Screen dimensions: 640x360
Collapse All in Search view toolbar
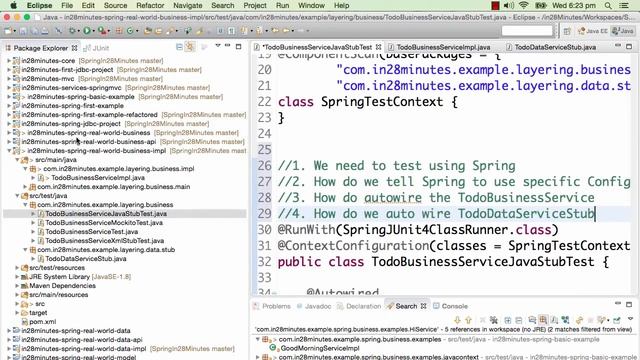tap(519, 320)
